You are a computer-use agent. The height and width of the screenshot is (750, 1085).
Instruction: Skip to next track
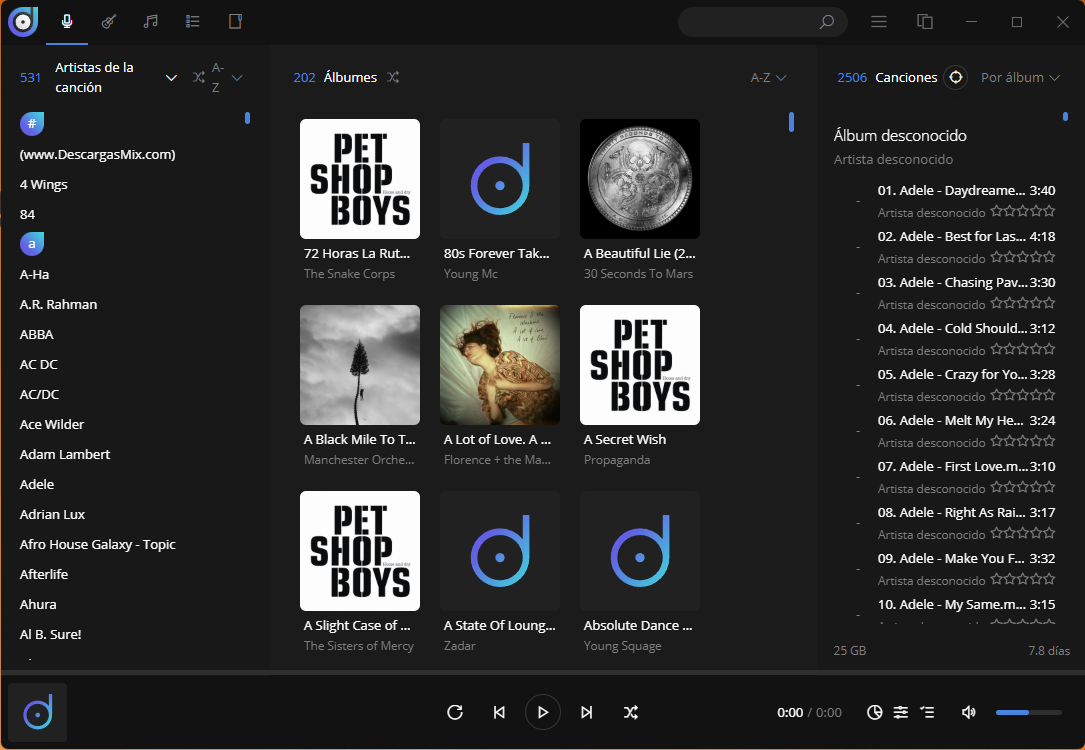(x=587, y=712)
